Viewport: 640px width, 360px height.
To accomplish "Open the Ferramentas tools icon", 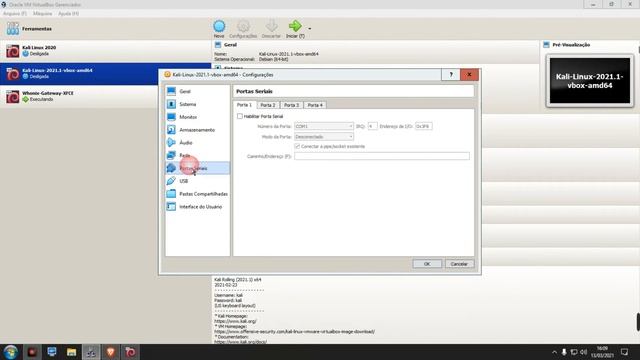I will [13, 29].
